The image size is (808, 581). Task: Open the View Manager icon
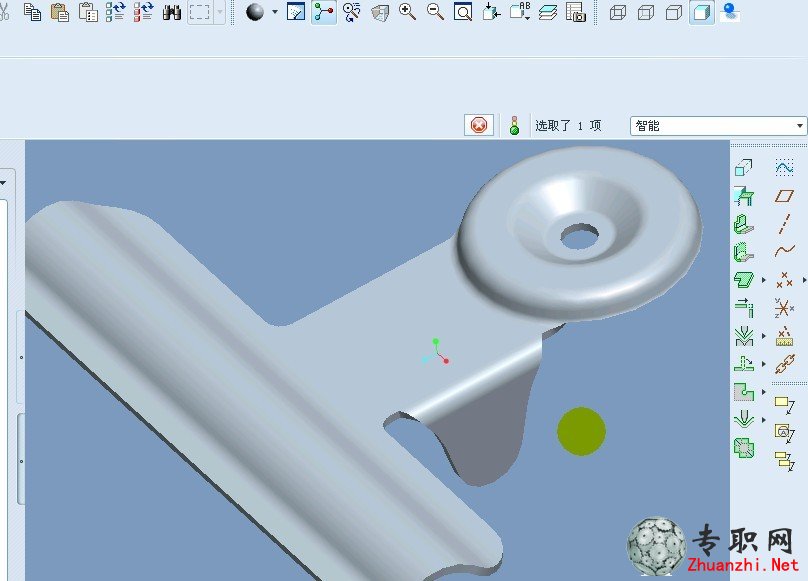pos(576,12)
